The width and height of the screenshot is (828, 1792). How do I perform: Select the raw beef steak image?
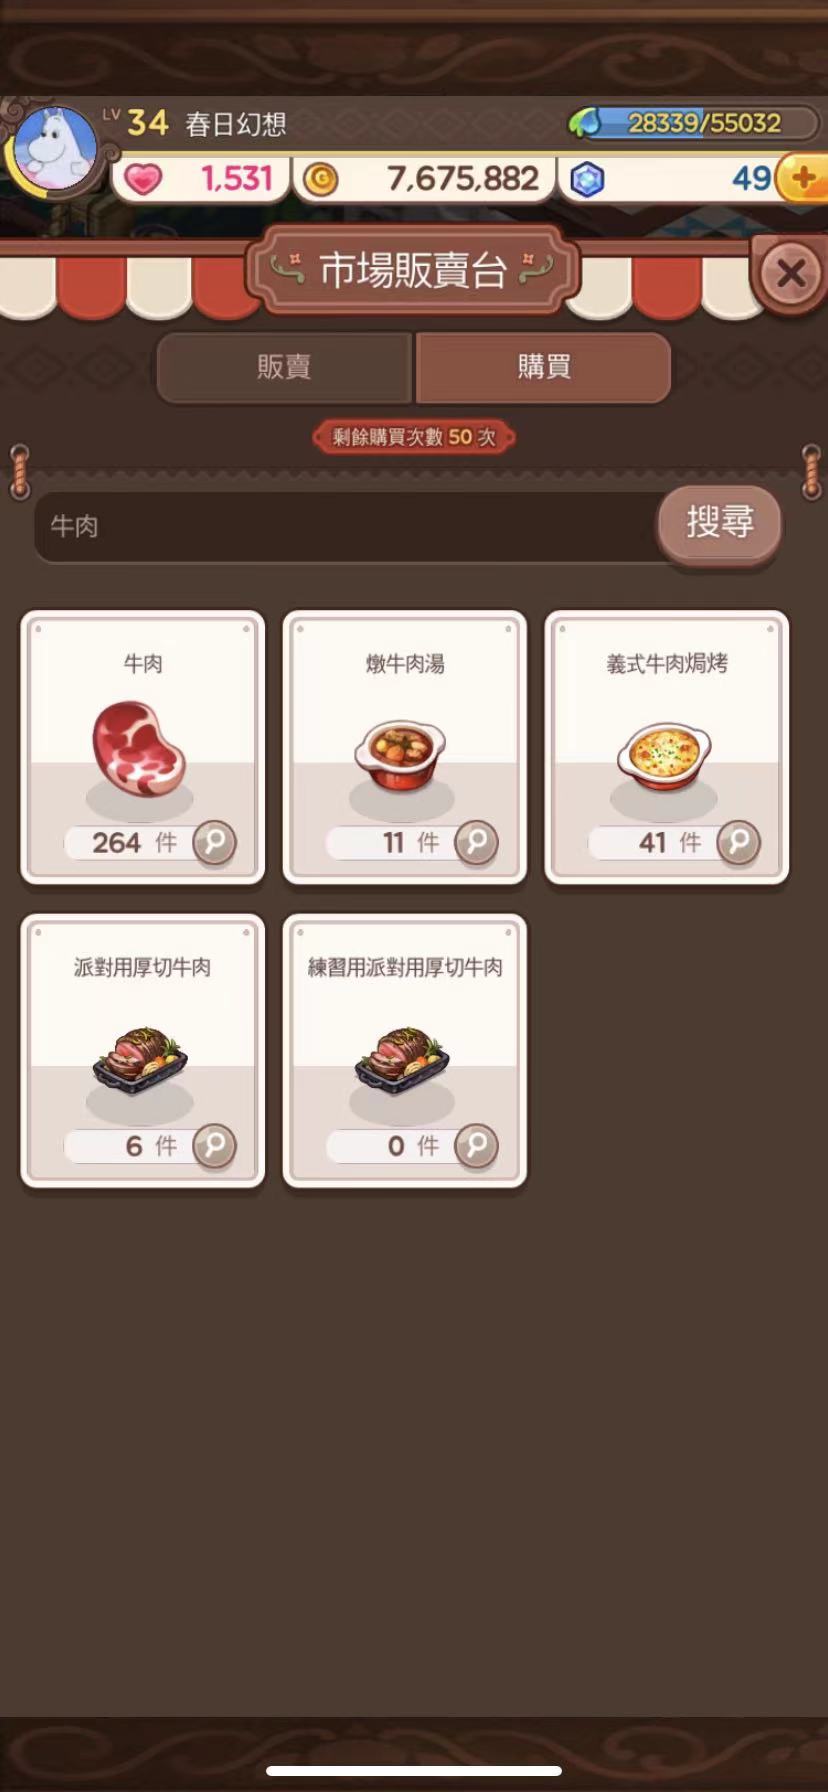pos(140,749)
